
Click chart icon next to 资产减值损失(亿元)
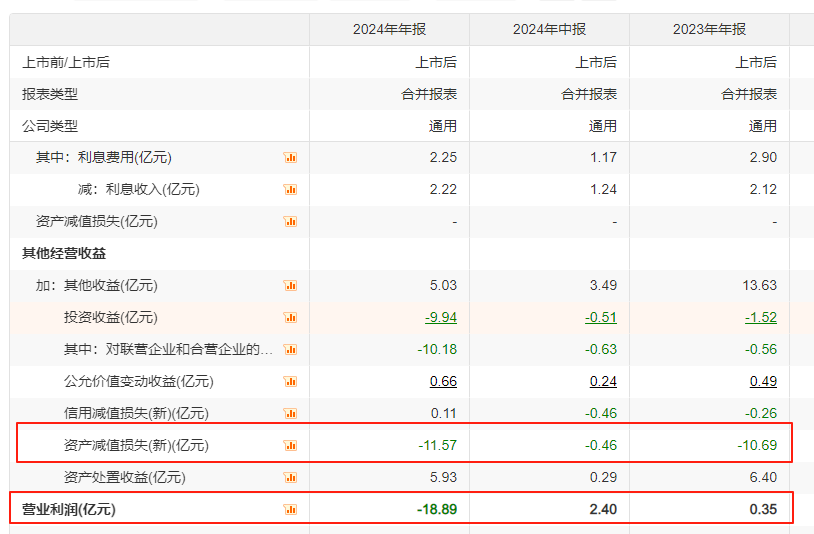pyautogui.click(x=291, y=221)
